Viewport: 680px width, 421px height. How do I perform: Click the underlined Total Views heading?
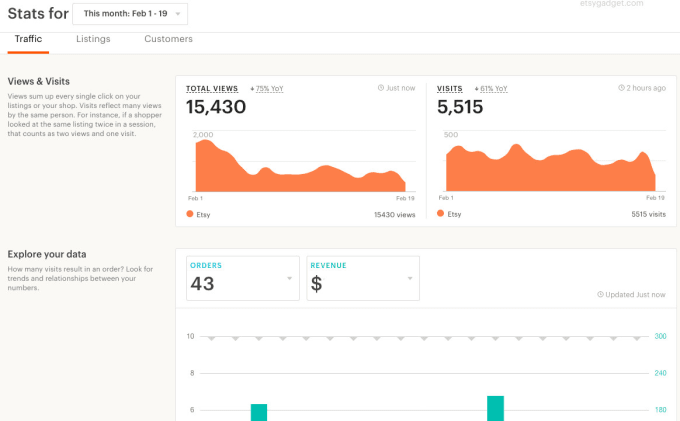click(x=214, y=88)
